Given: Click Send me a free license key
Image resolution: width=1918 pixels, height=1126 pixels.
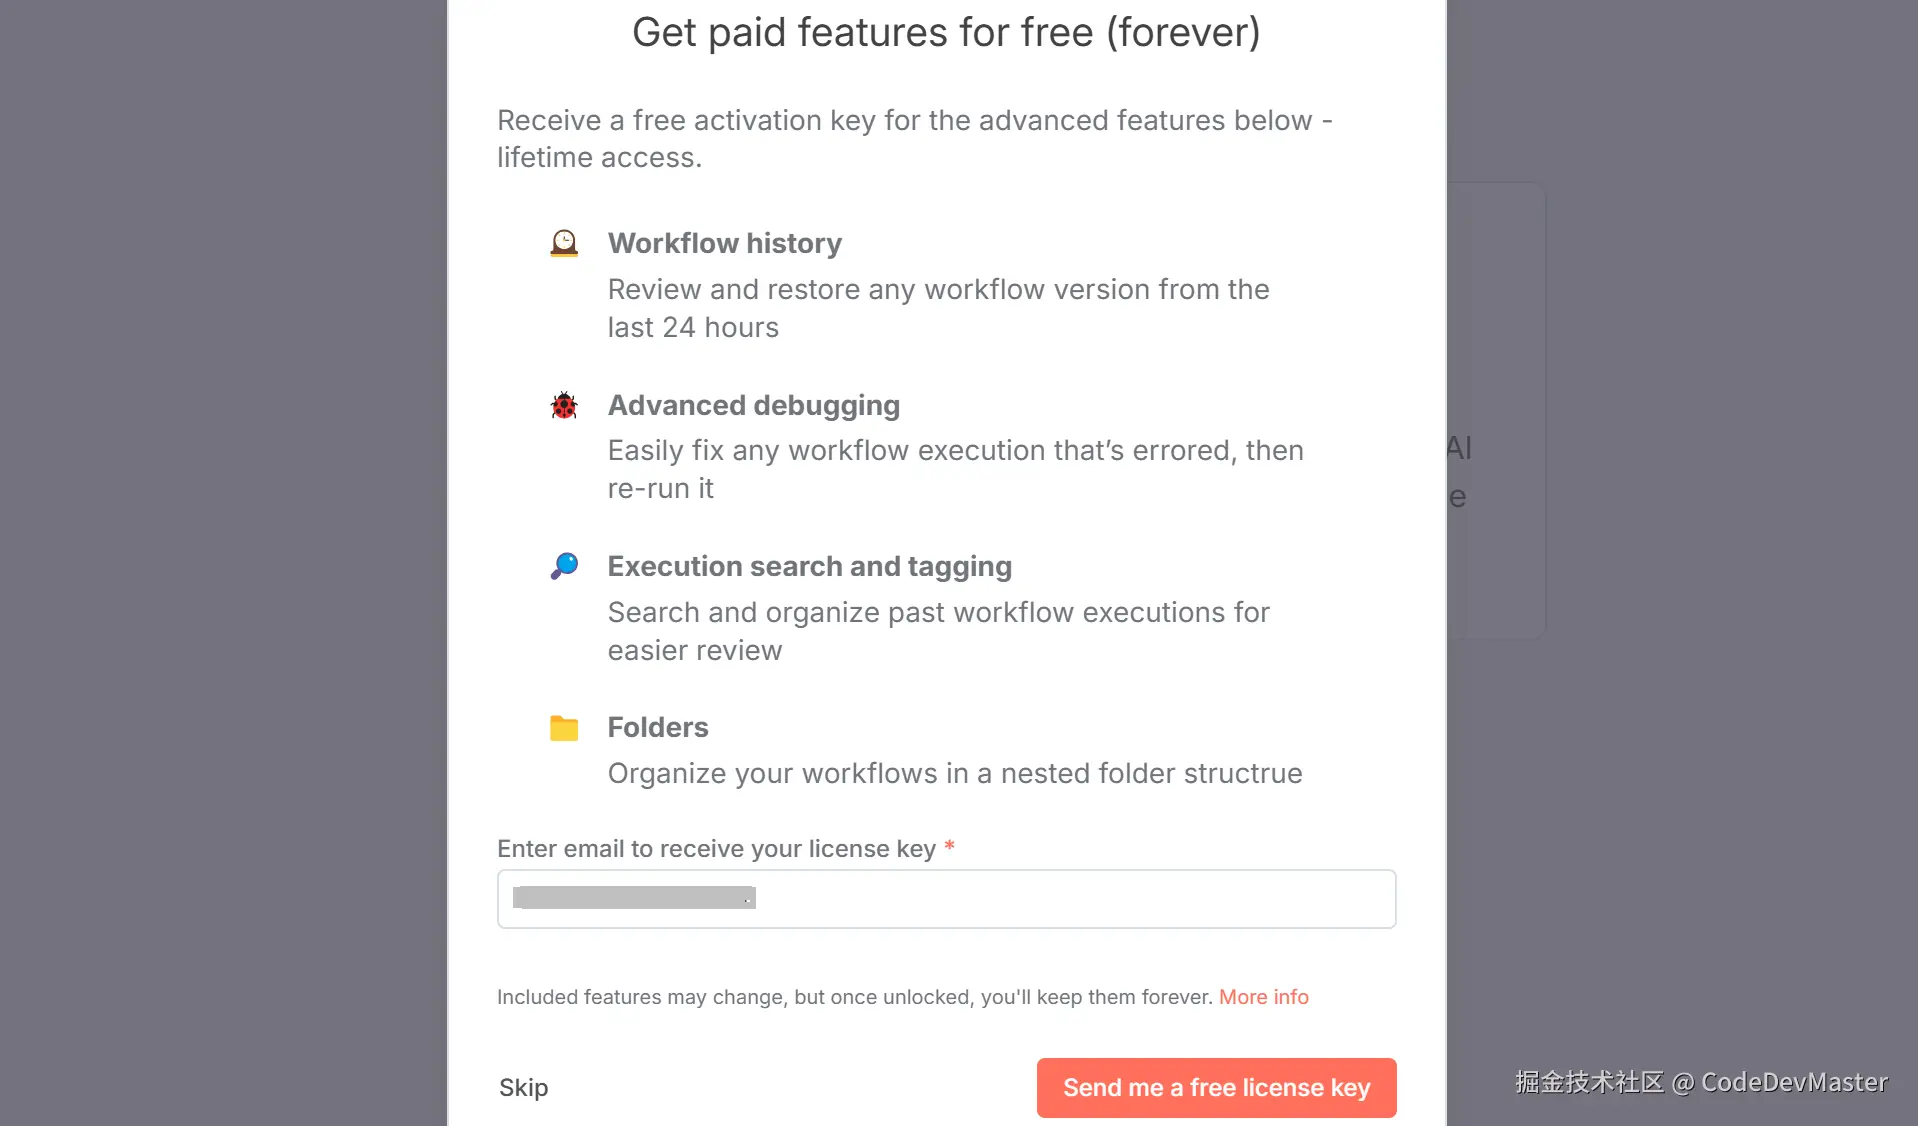Looking at the screenshot, I should (x=1216, y=1087).
